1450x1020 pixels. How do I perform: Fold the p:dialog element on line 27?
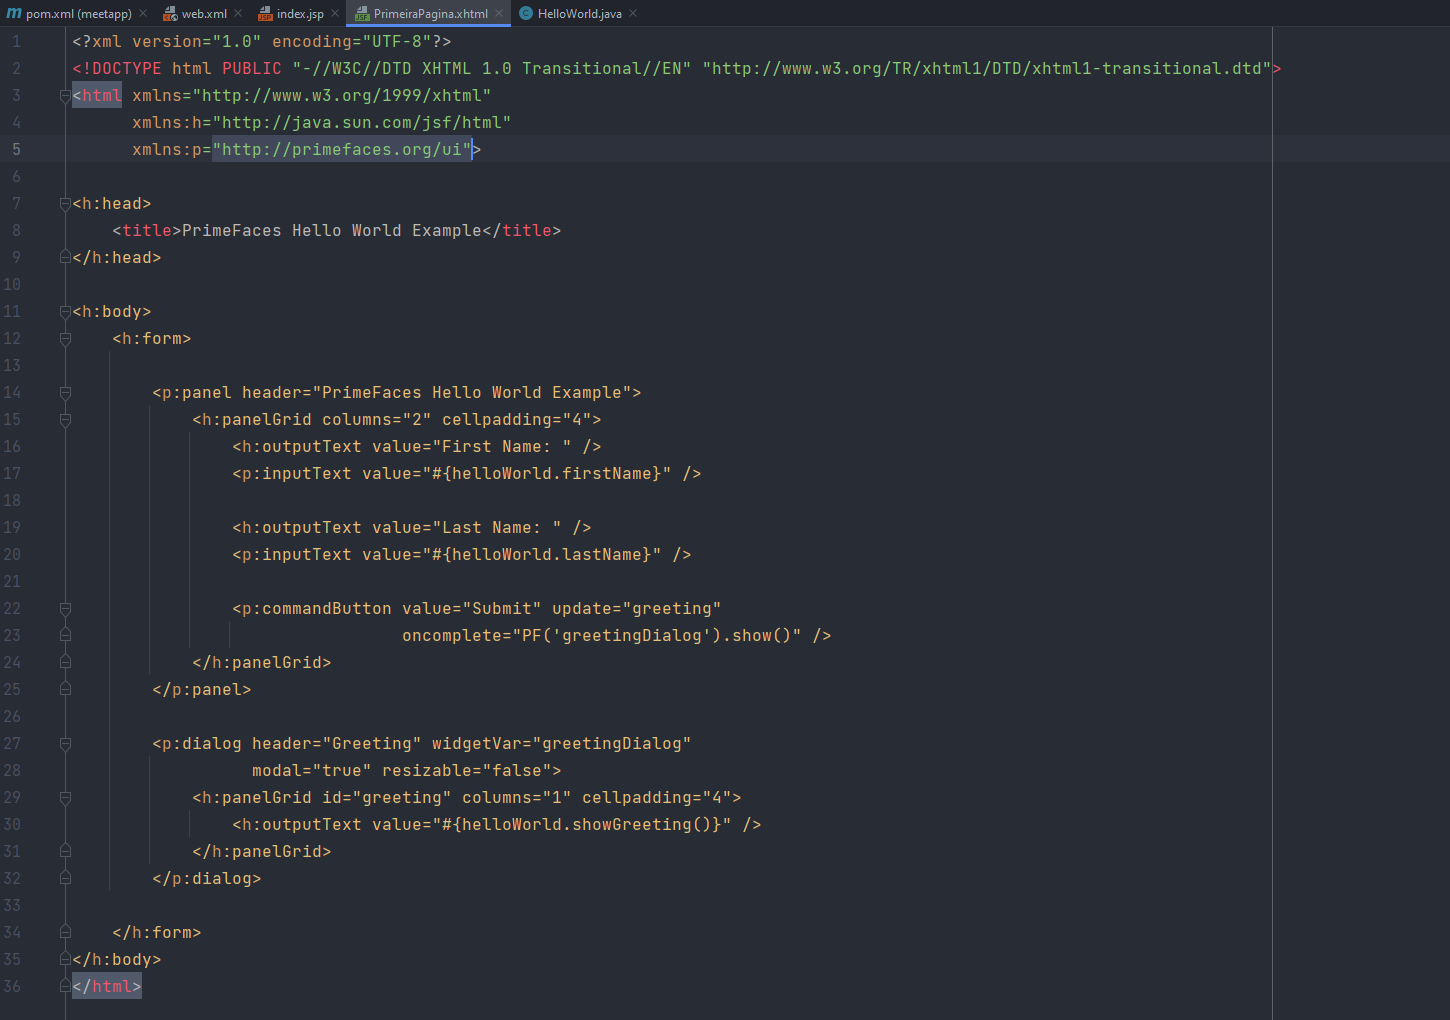point(65,744)
